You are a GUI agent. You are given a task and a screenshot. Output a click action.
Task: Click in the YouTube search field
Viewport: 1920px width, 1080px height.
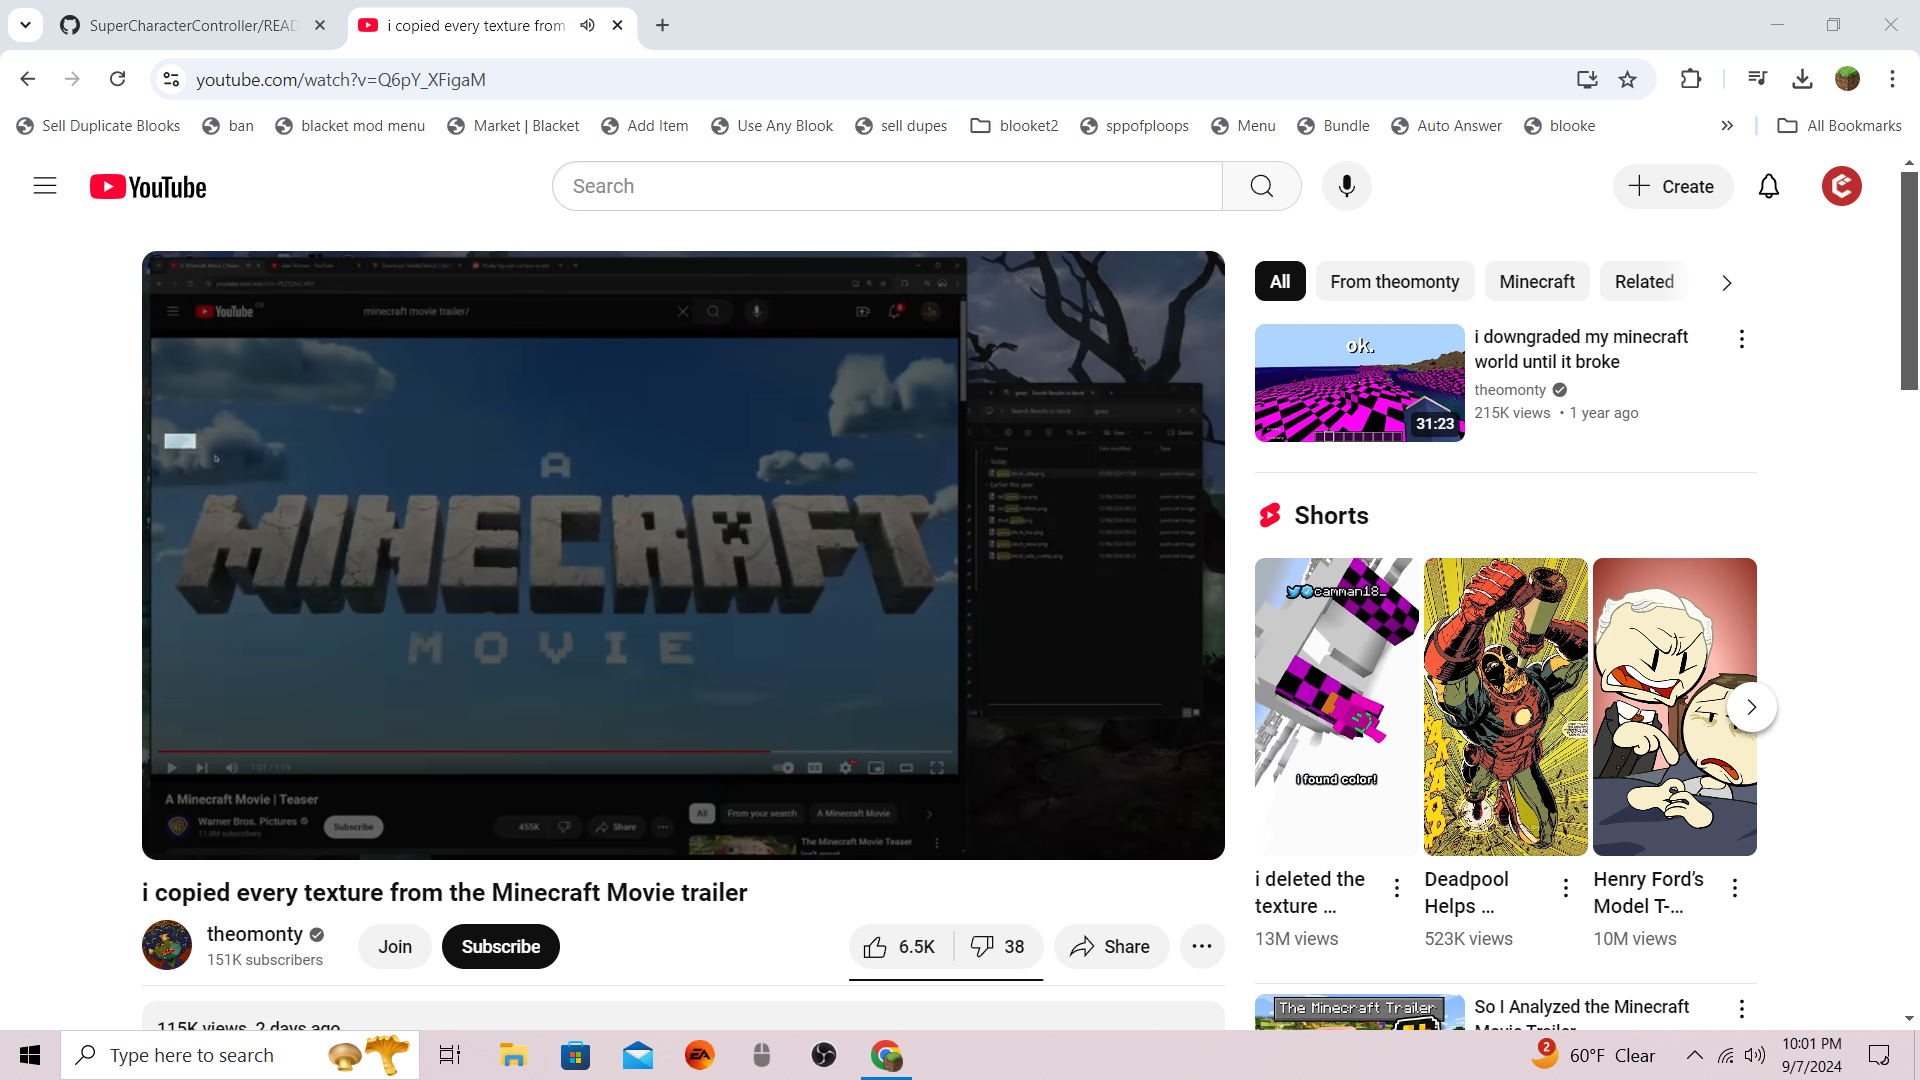(886, 186)
